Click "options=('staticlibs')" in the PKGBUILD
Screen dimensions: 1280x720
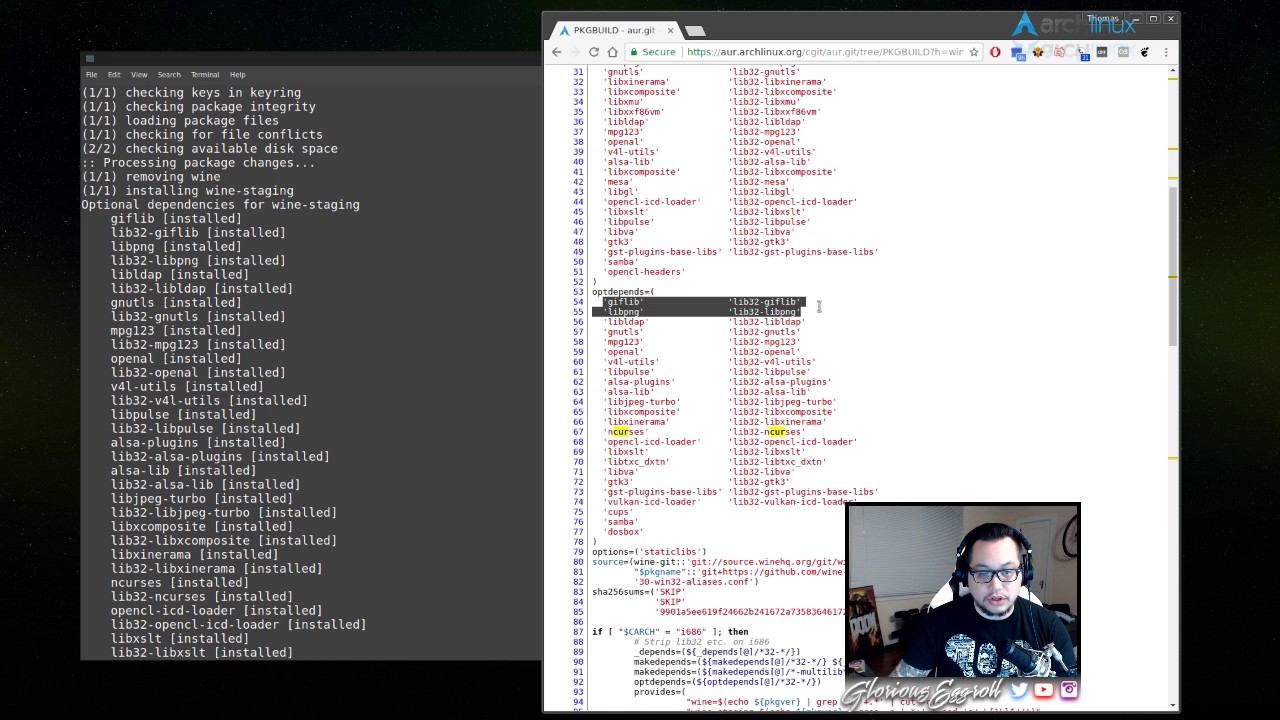click(649, 552)
